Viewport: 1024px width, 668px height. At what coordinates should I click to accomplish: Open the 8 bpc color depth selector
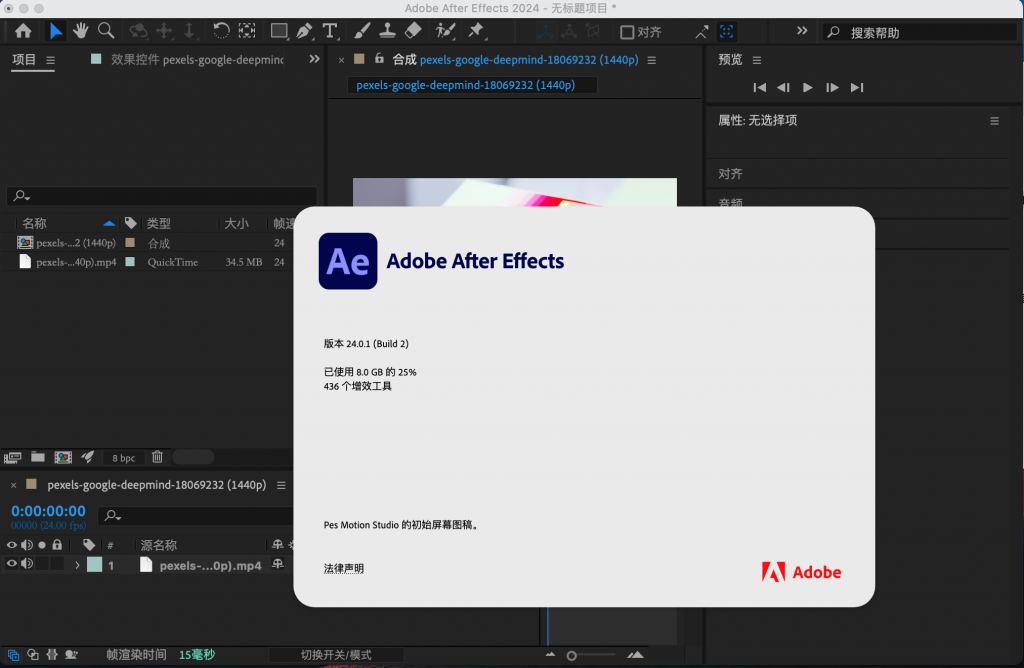tap(122, 457)
